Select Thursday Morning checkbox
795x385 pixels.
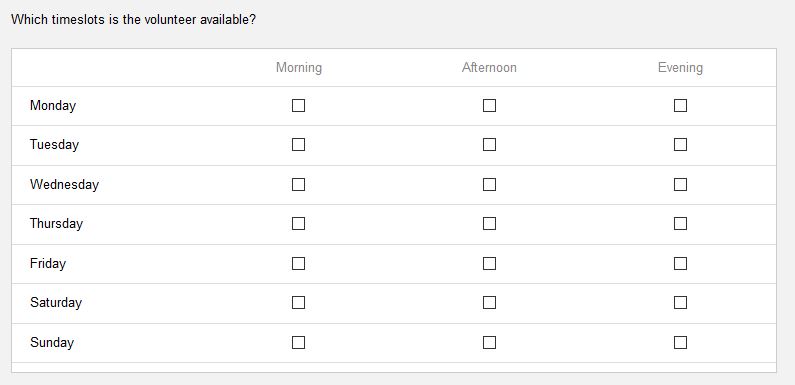(299, 223)
